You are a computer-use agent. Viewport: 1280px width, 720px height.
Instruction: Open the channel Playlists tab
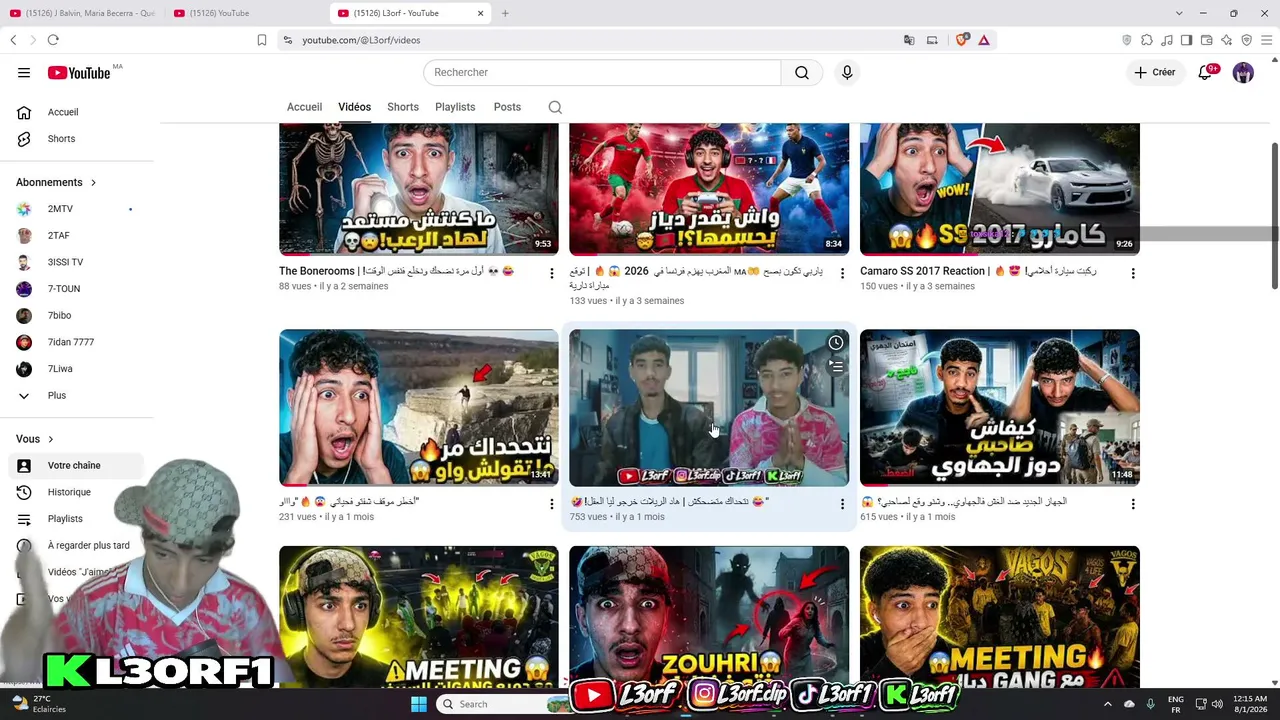point(455,107)
